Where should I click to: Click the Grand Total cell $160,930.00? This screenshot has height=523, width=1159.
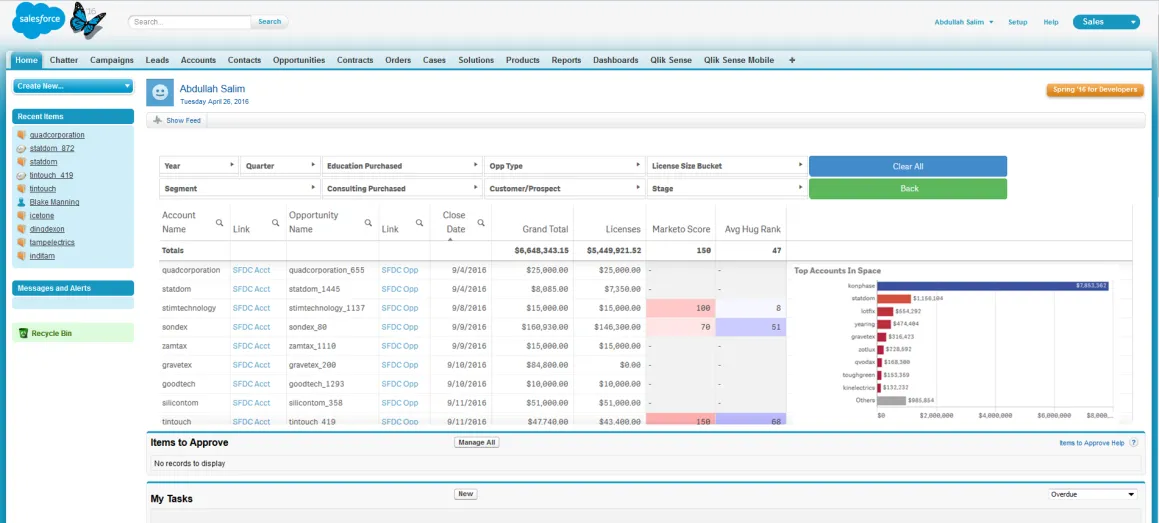(532, 327)
